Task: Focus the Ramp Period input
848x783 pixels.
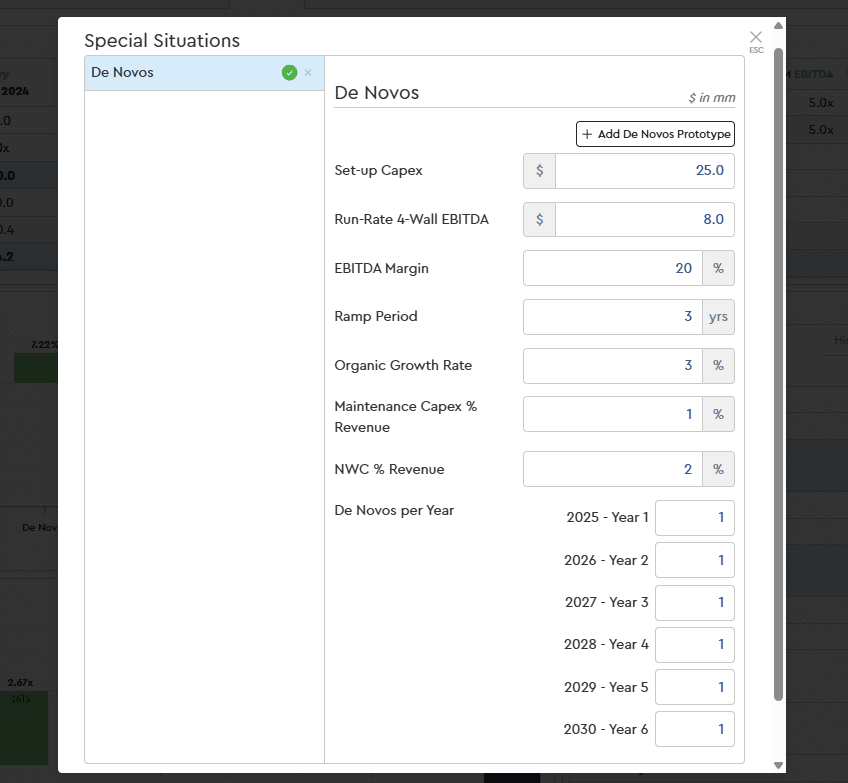Action: tap(612, 317)
